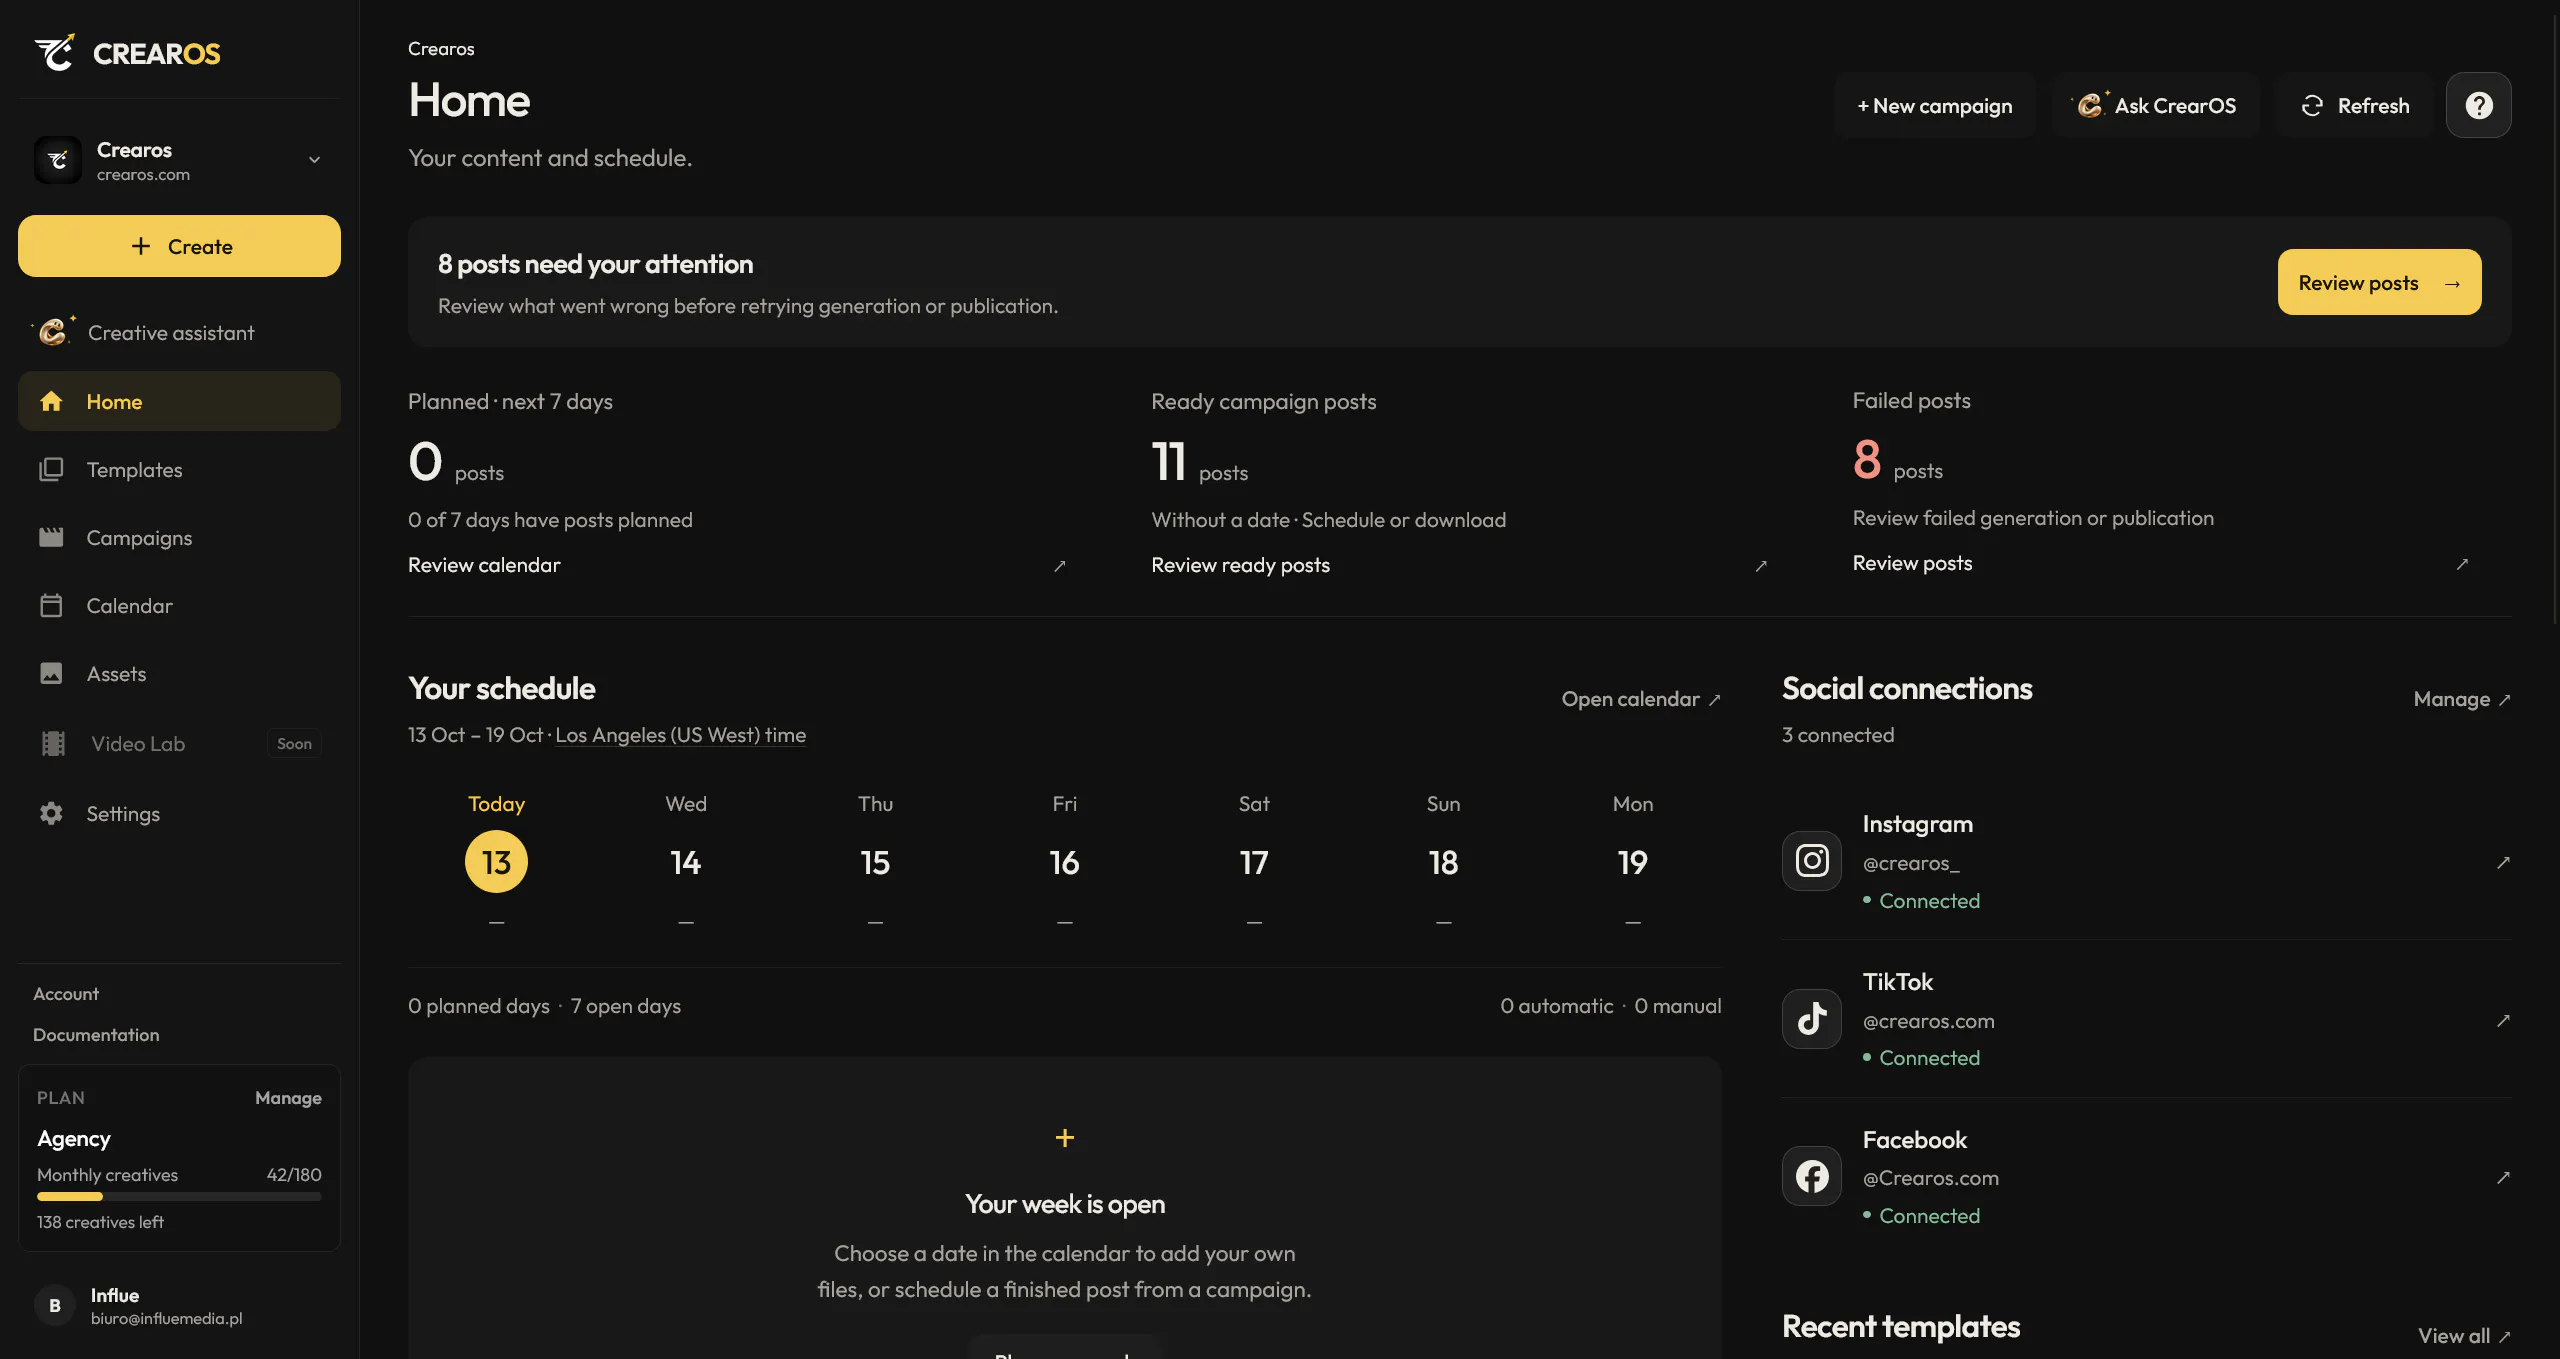Viewport: 2560px width, 1359px height.
Task: Click Review posts link under Failed posts
Action: point(1912,563)
